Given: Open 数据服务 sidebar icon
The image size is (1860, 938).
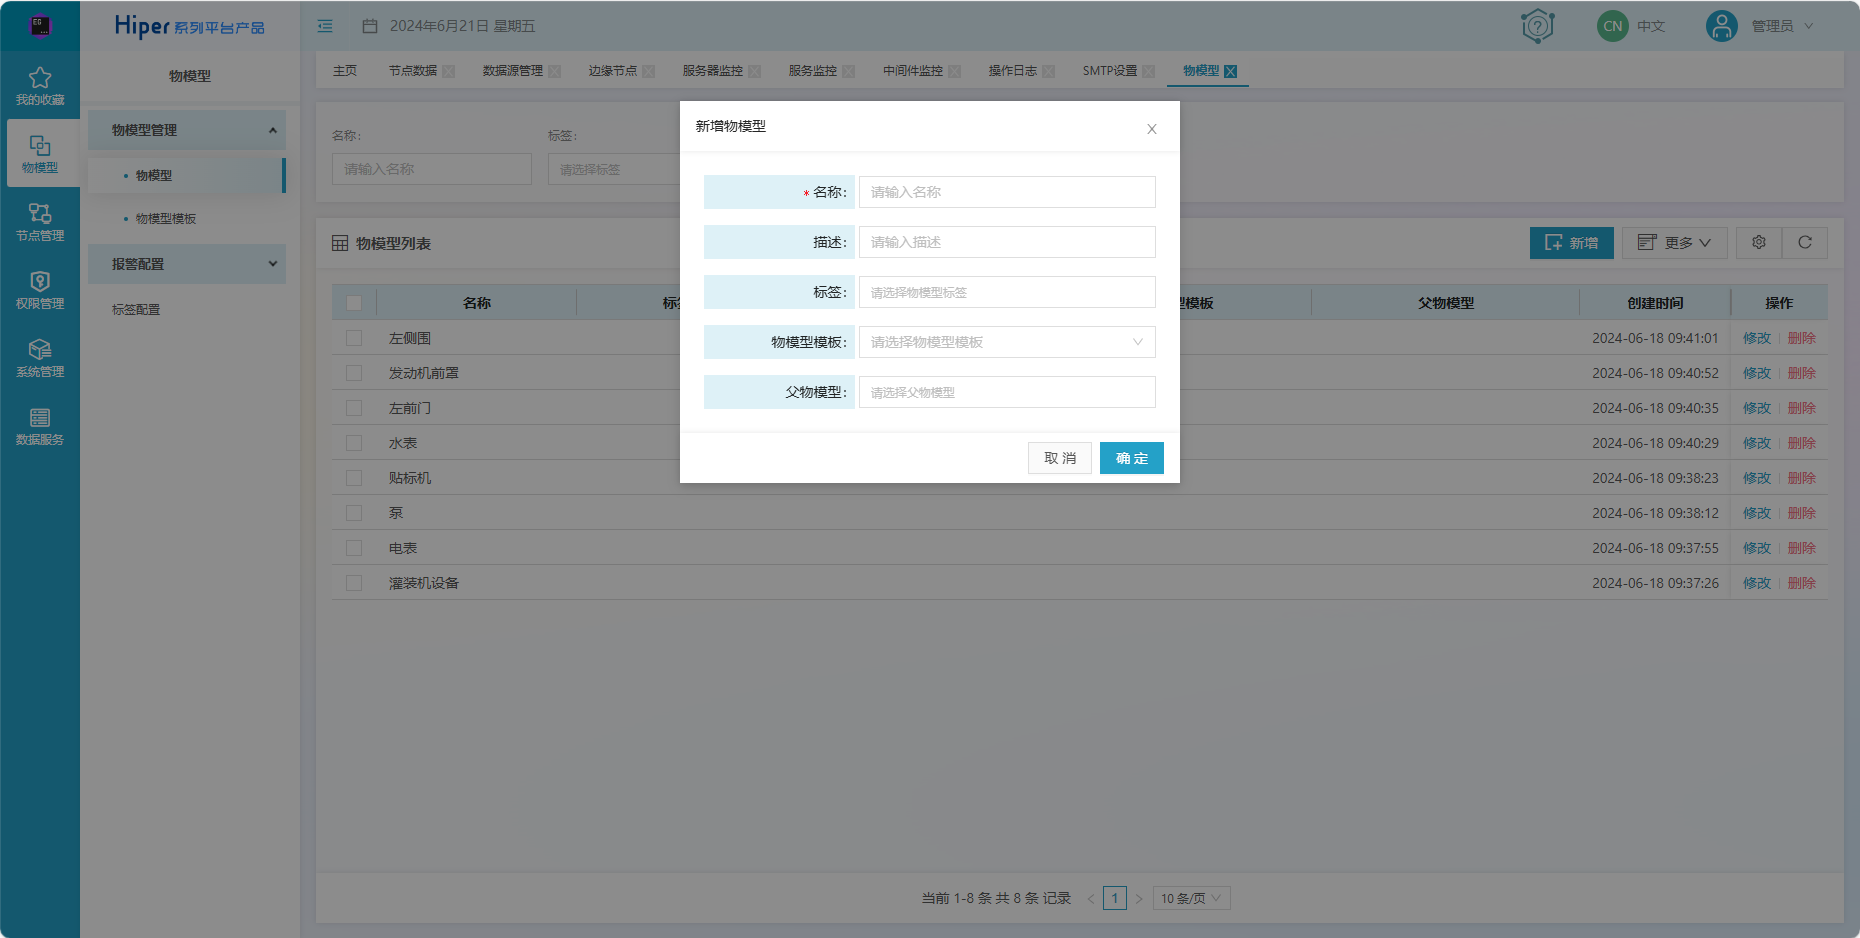Looking at the screenshot, I should (40, 417).
